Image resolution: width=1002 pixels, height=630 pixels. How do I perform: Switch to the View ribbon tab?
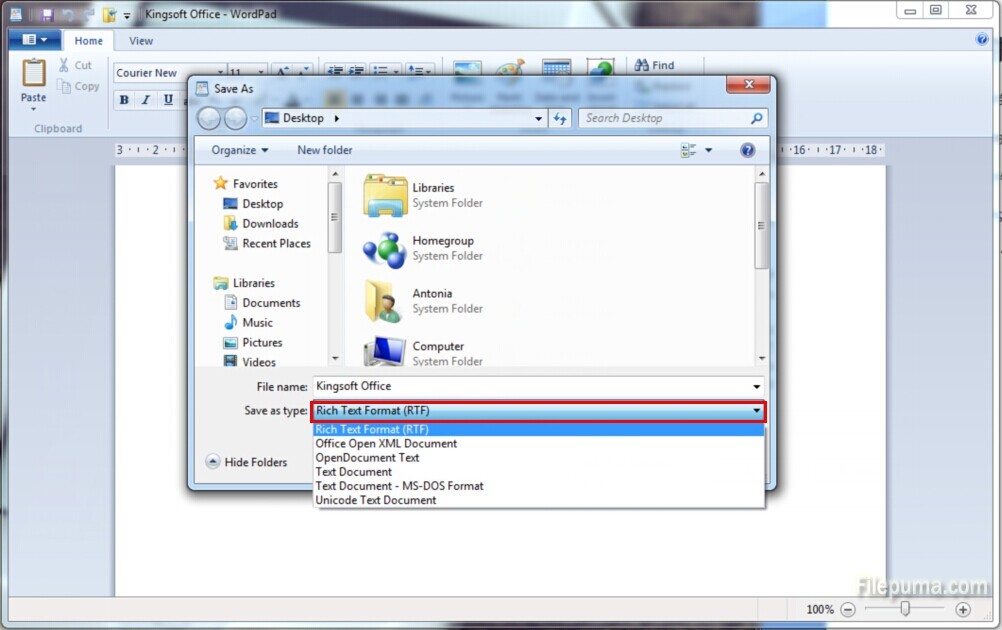141,41
